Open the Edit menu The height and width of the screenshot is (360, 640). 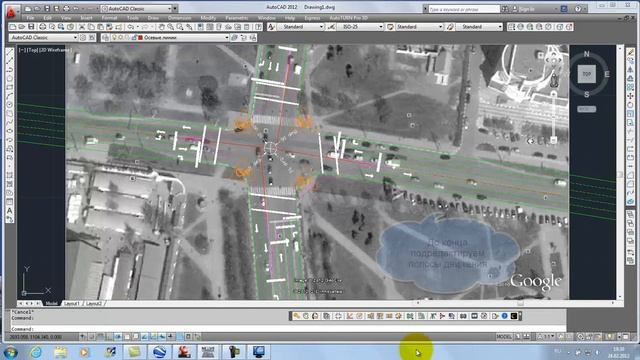(x=48, y=18)
